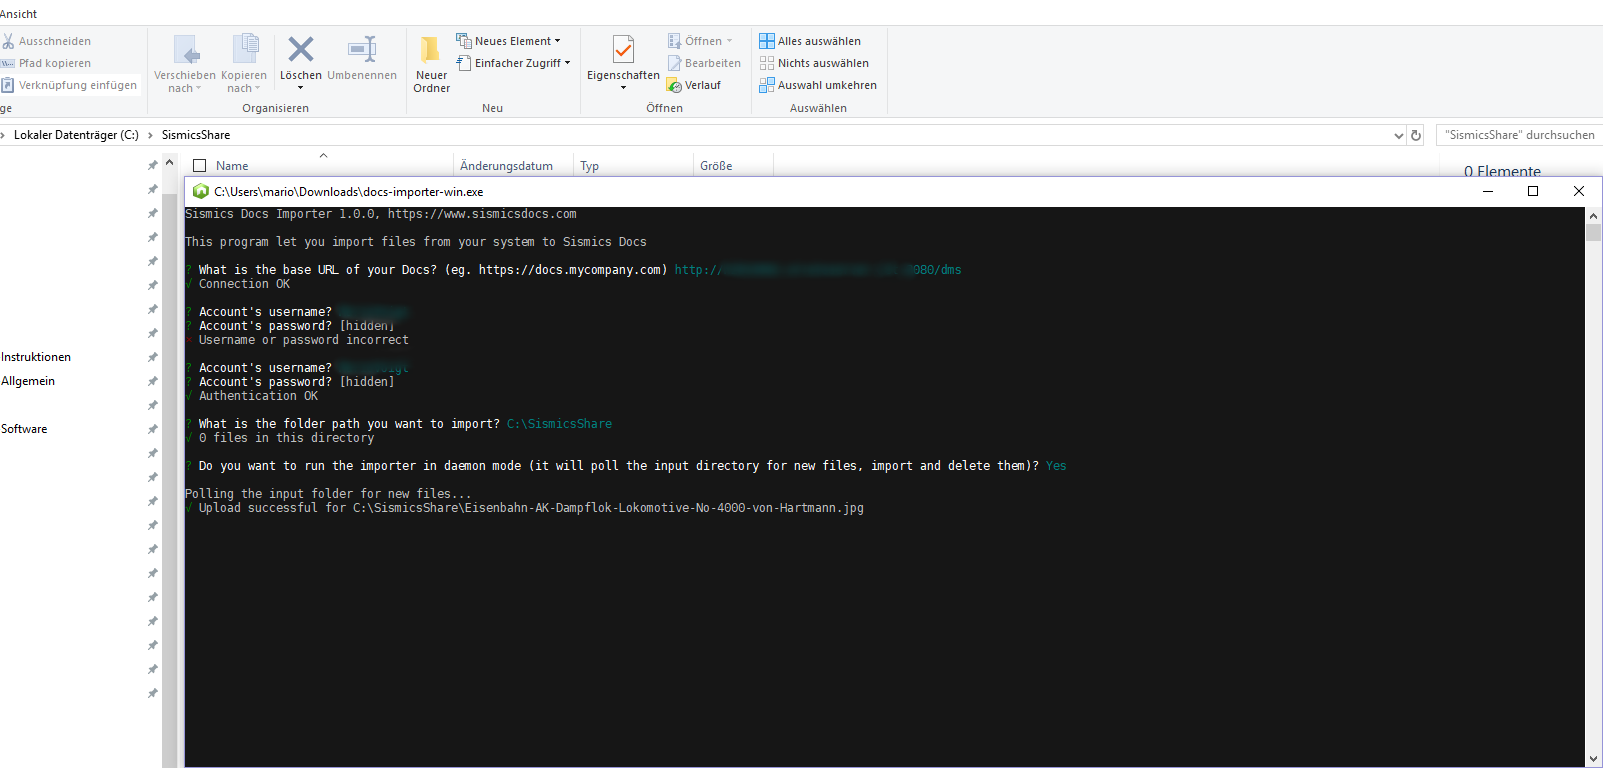Sort files by Änderungsdatum column
Screen dimensions: 1603x768
506,166
